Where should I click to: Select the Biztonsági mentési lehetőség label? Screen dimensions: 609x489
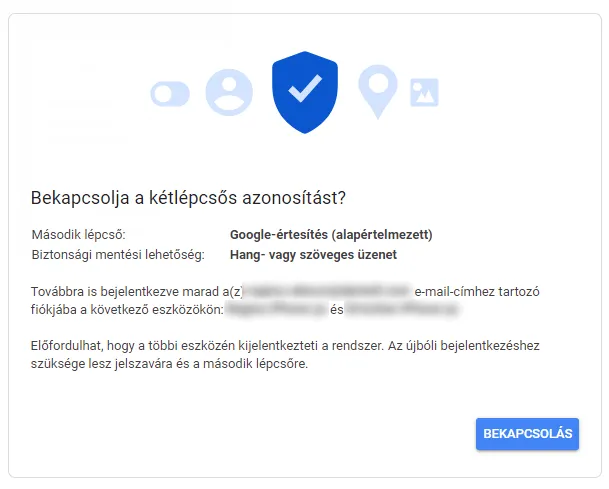(x=118, y=254)
